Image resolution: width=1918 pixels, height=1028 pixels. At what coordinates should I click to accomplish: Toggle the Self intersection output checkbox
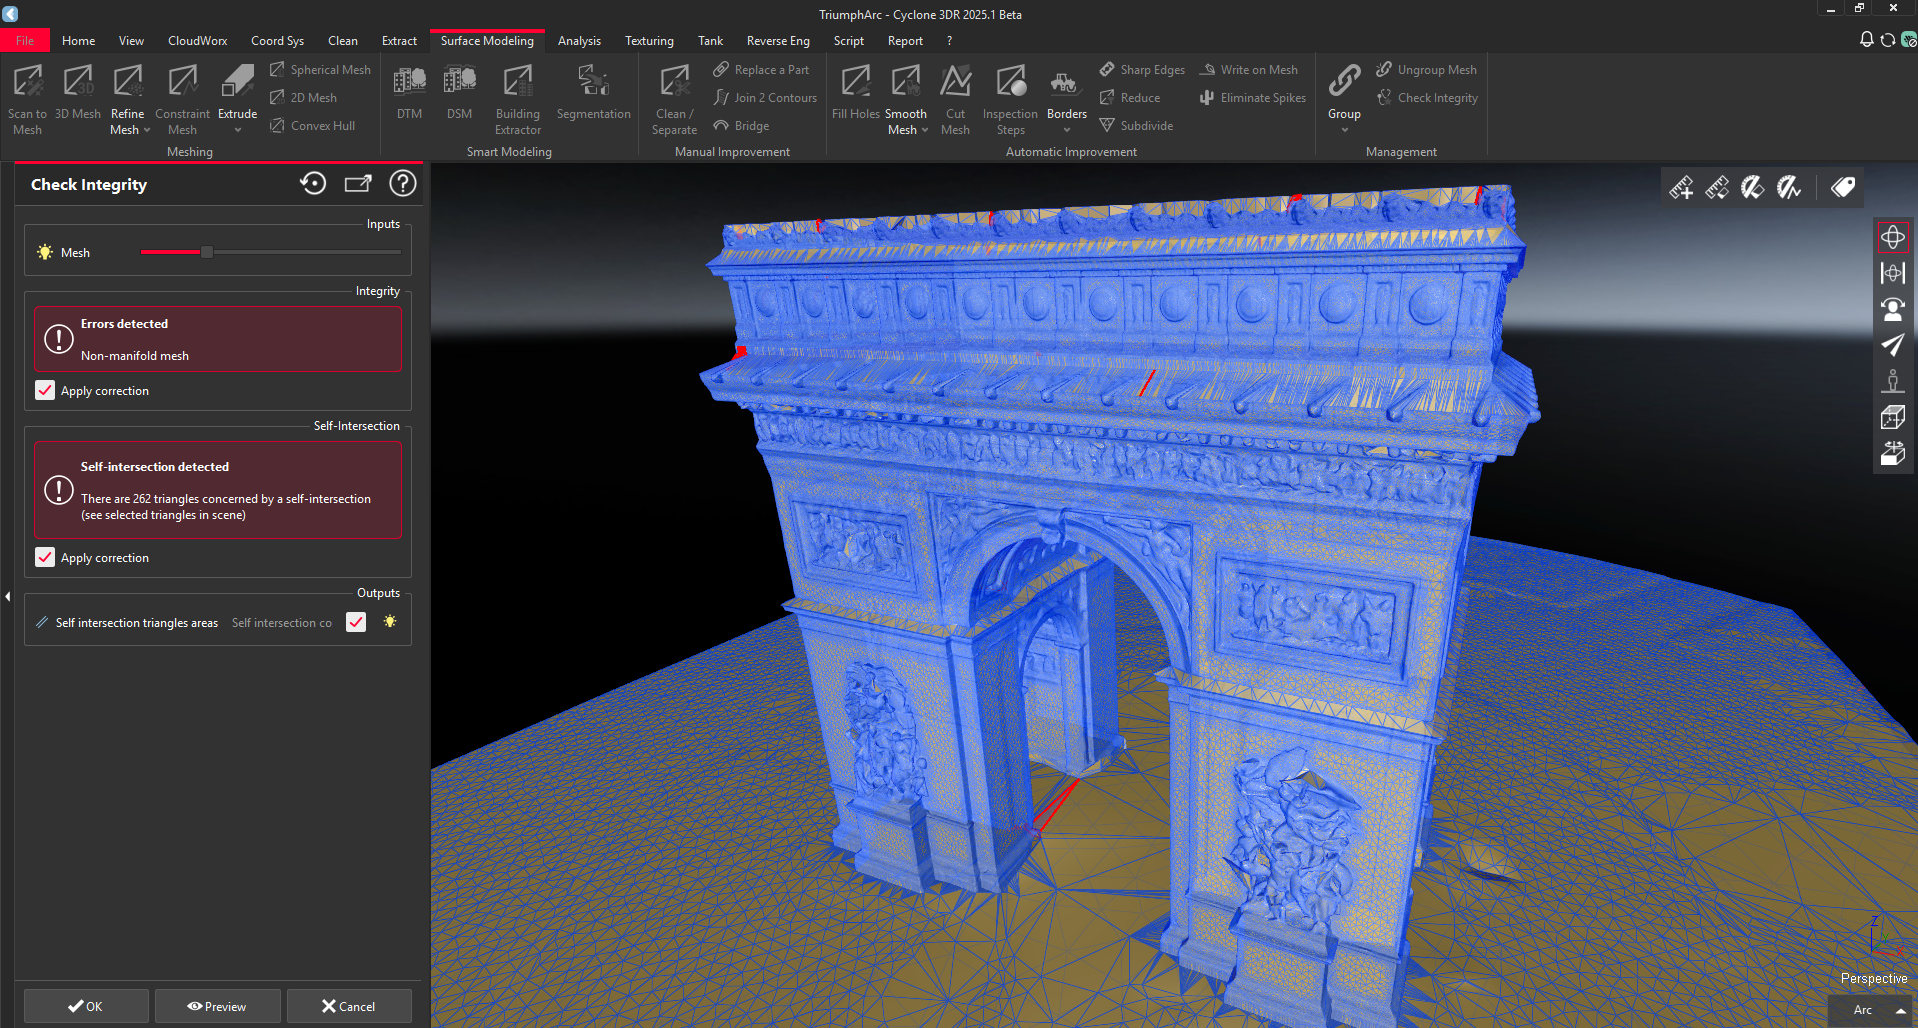[x=356, y=623]
